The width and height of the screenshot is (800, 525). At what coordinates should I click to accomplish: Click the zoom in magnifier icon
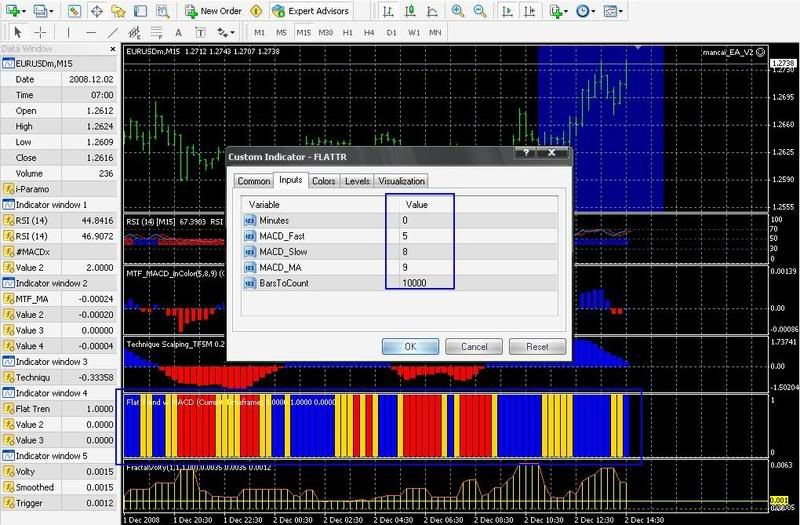coord(457,11)
